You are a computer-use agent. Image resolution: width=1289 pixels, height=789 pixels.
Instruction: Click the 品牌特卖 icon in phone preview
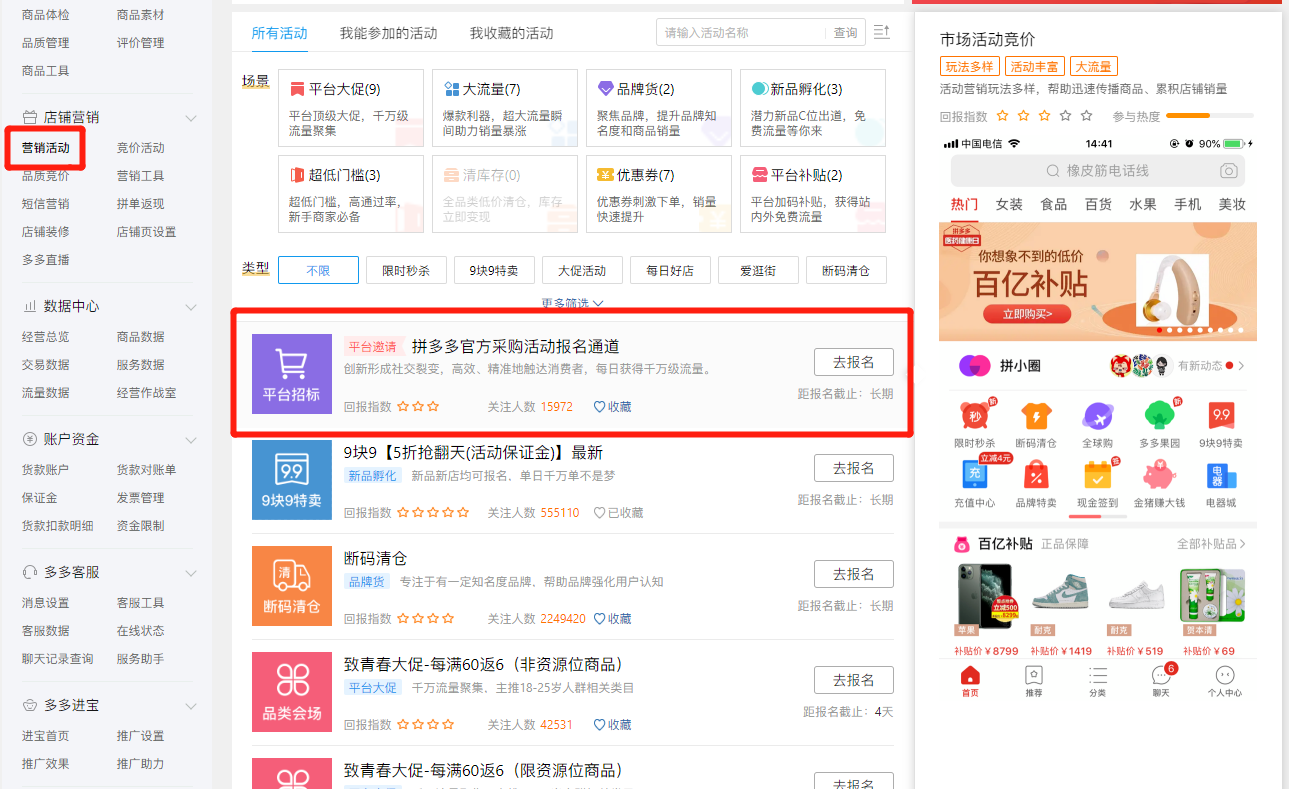tap(1036, 474)
